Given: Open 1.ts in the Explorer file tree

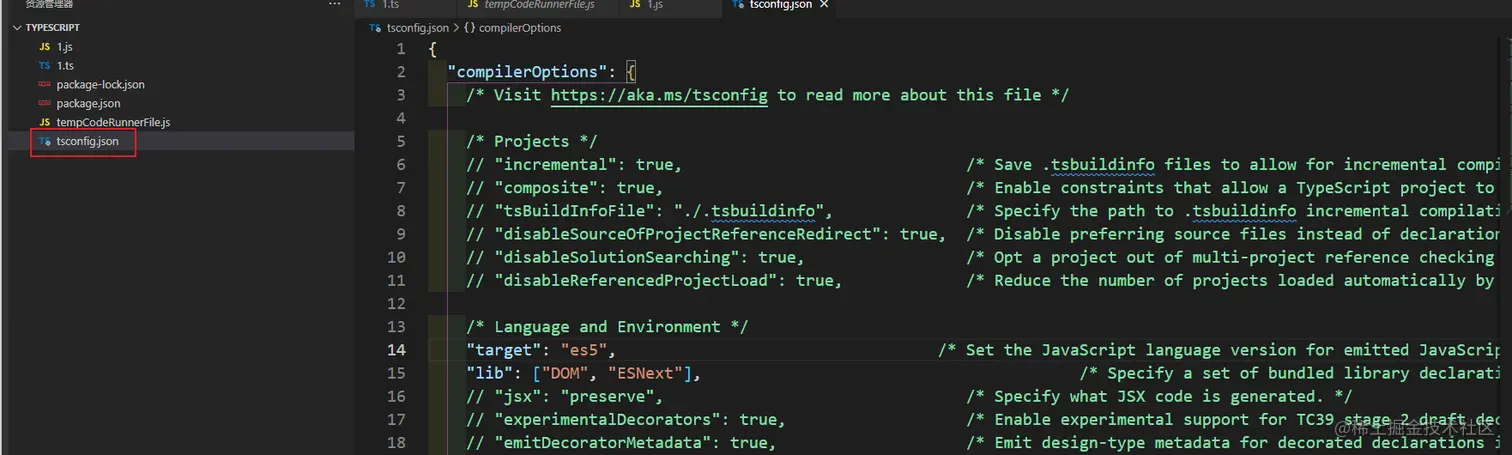Looking at the screenshot, I should pos(65,66).
